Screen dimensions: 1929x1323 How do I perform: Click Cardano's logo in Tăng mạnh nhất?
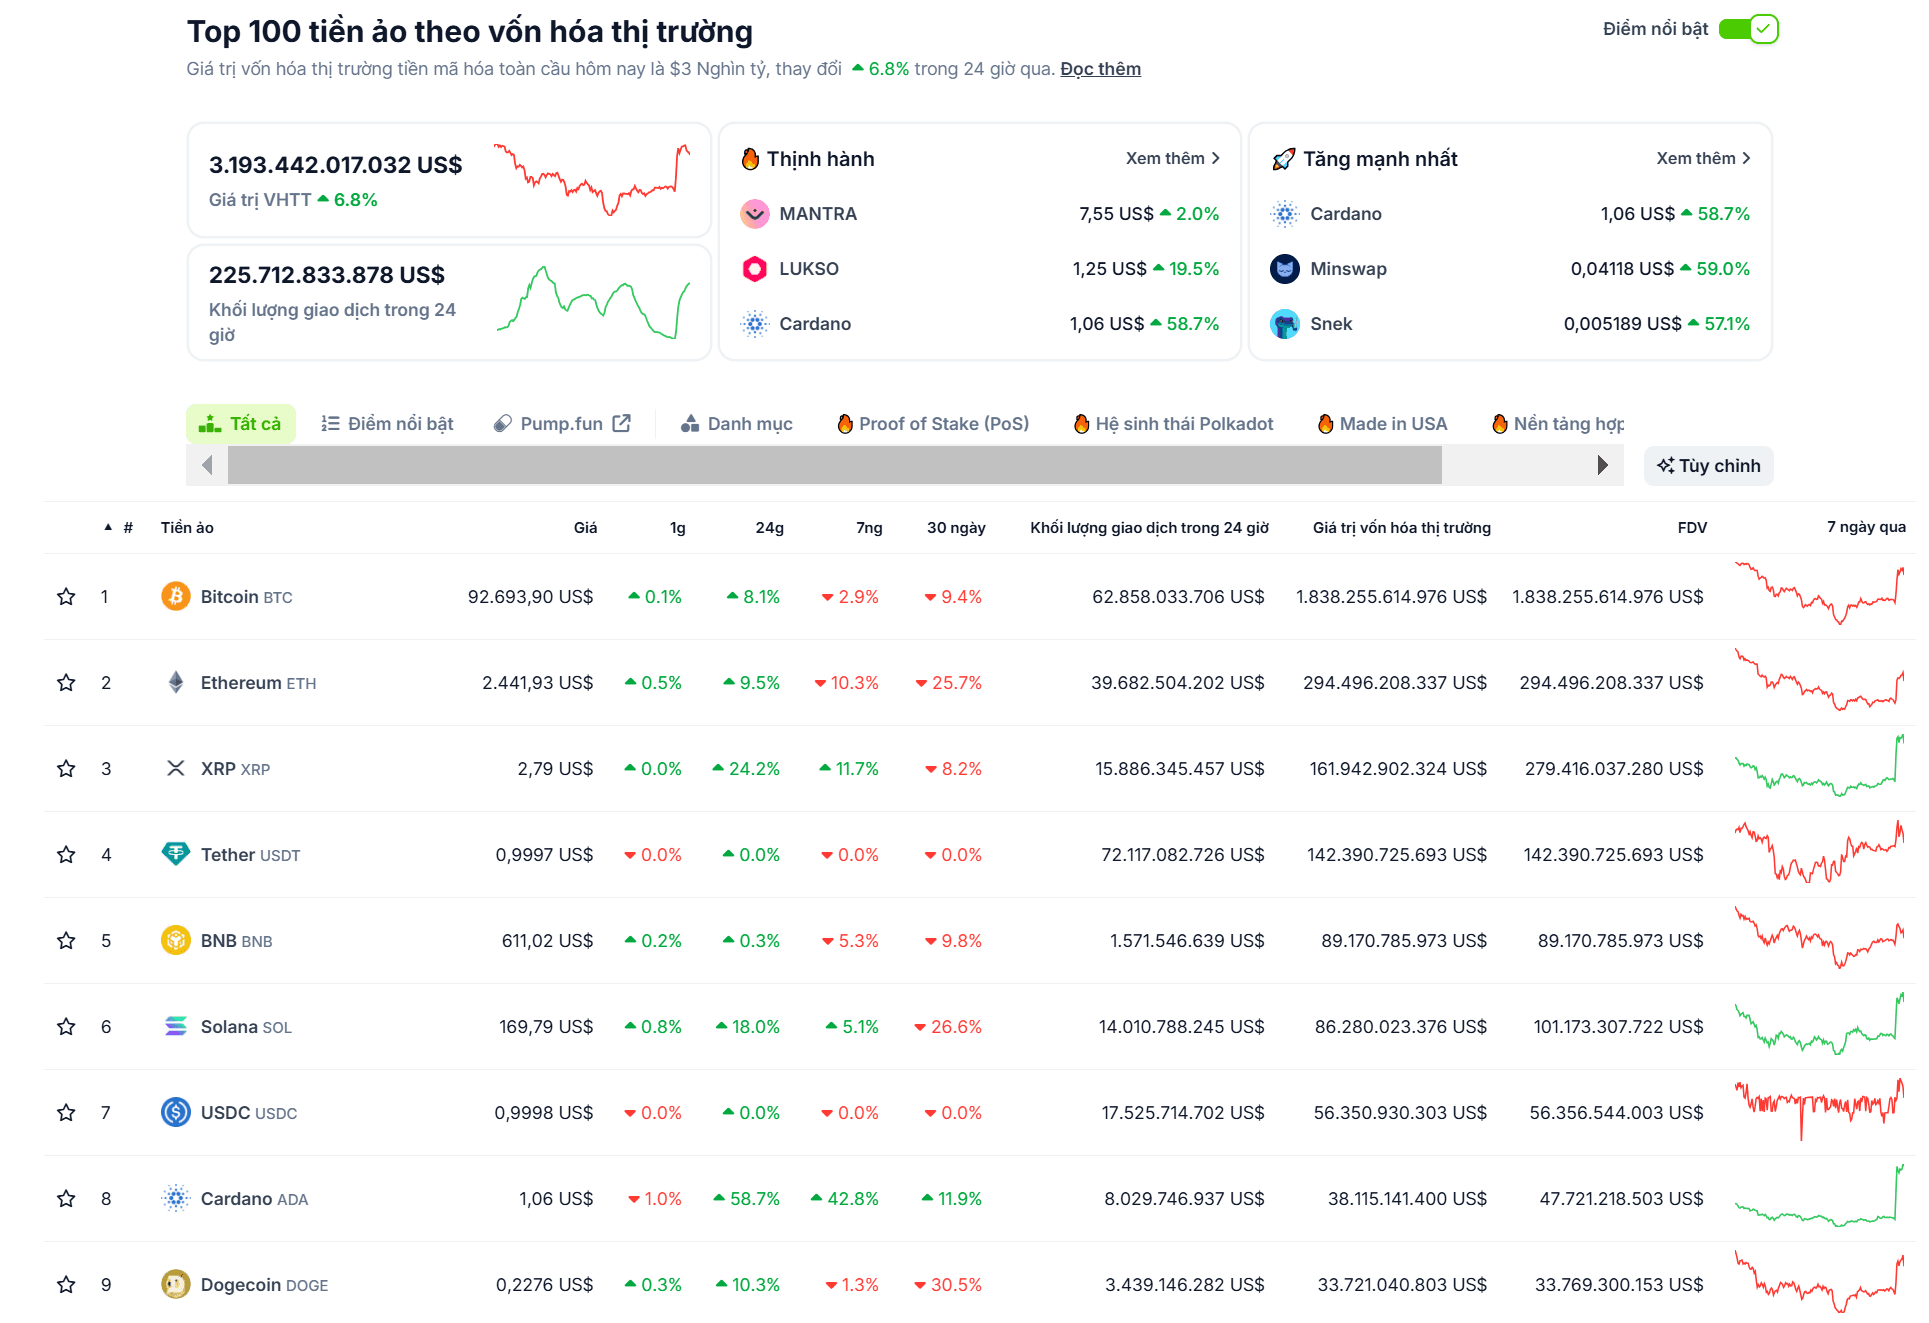(x=1285, y=214)
